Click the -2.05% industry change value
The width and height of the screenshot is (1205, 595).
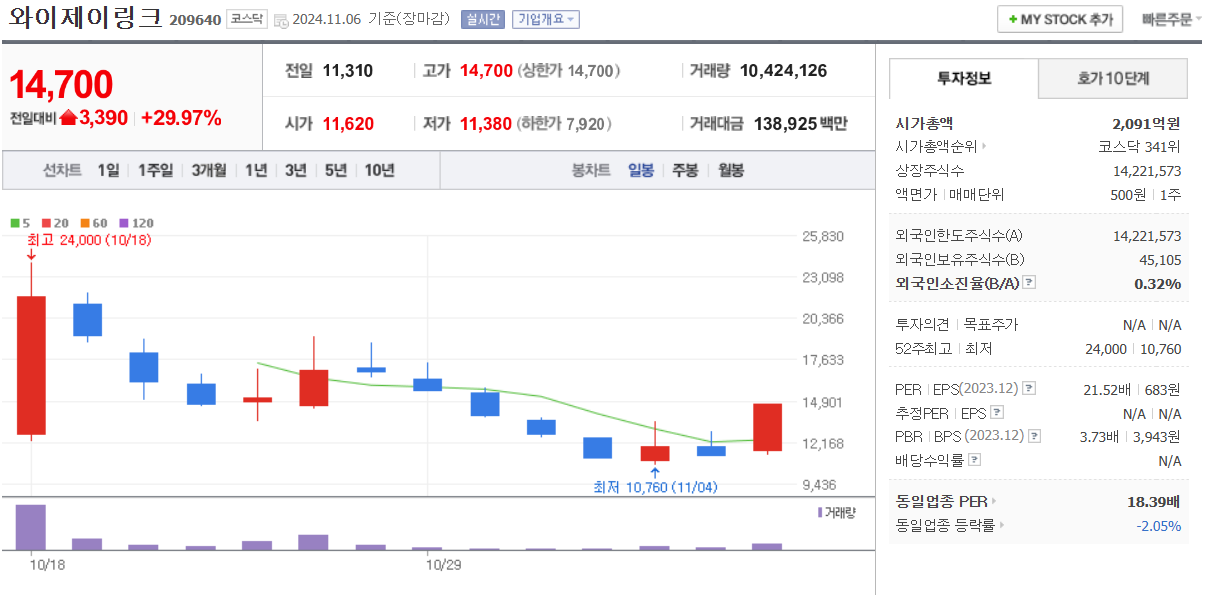point(1159,525)
